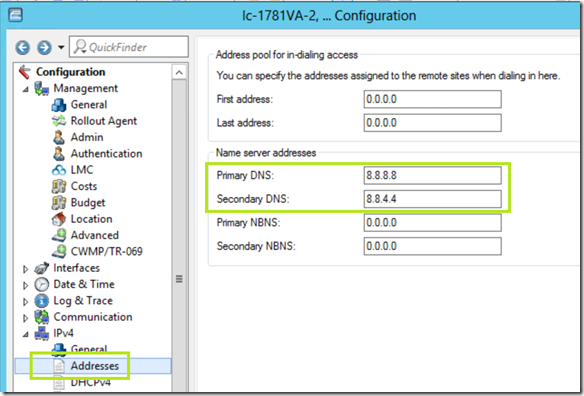Click the IPv4 network icon
Image resolution: width=584 pixels, height=396 pixels.
click(42, 333)
